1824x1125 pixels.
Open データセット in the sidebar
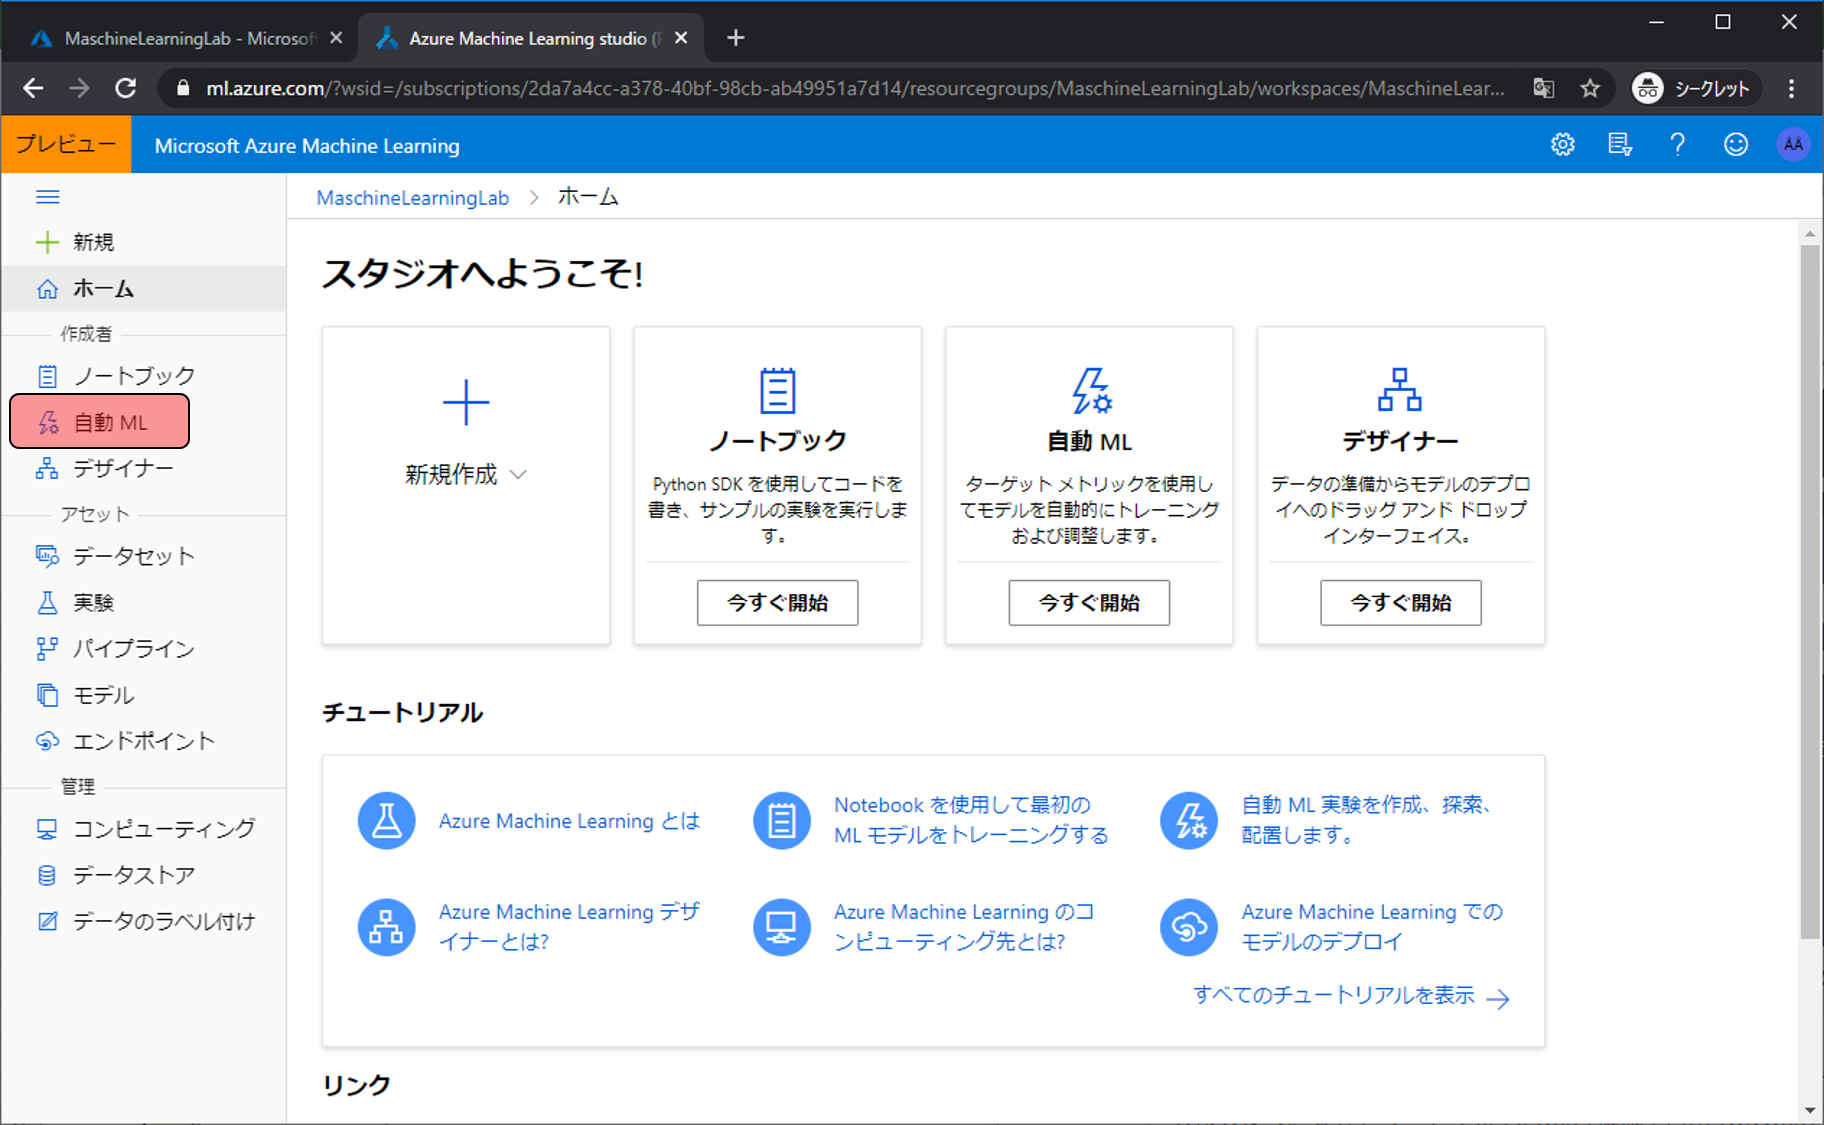[x=133, y=556]
